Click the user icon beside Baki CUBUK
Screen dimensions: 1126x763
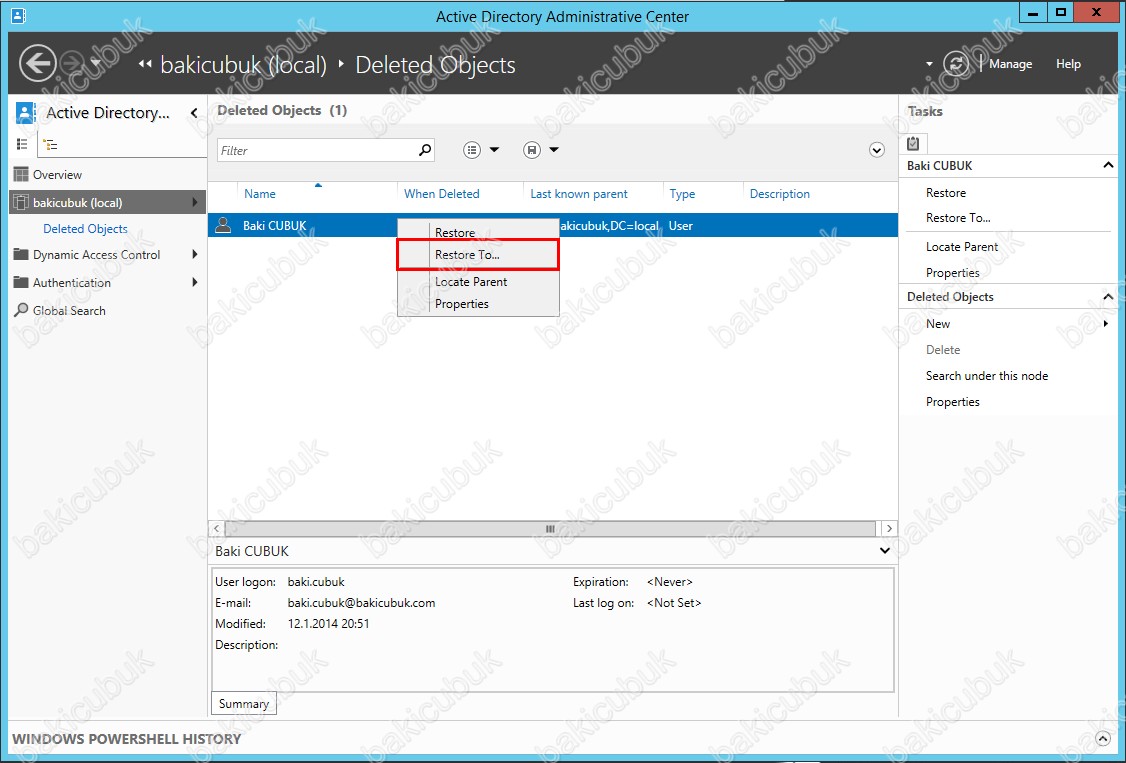[x=223, y=225]
